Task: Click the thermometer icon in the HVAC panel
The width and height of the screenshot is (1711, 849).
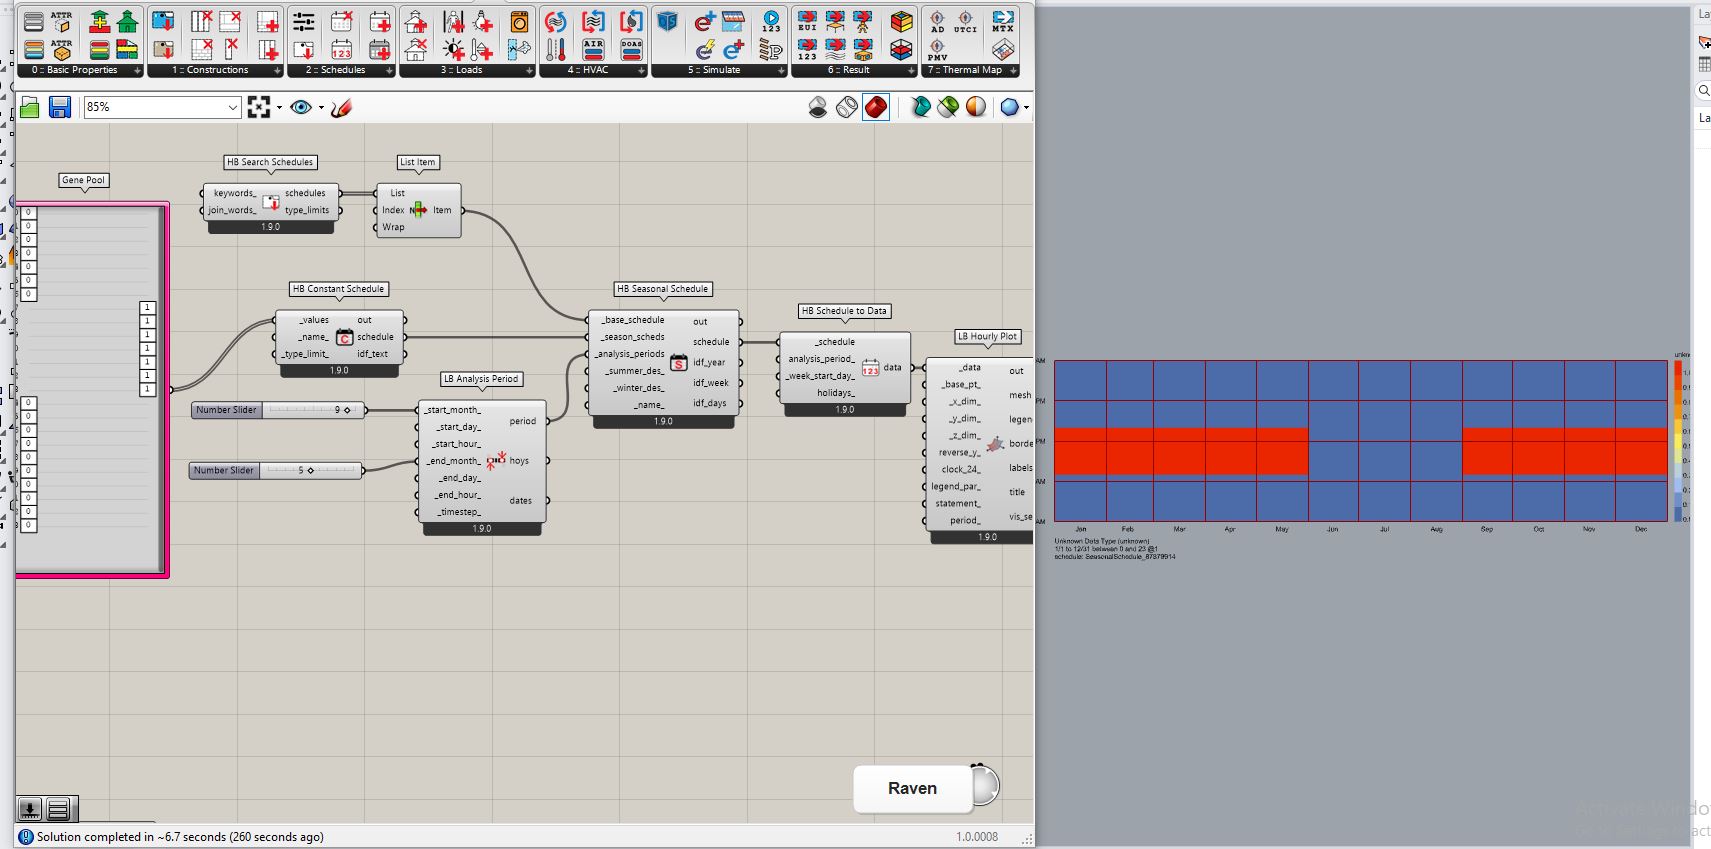Action: coord(556,49)
